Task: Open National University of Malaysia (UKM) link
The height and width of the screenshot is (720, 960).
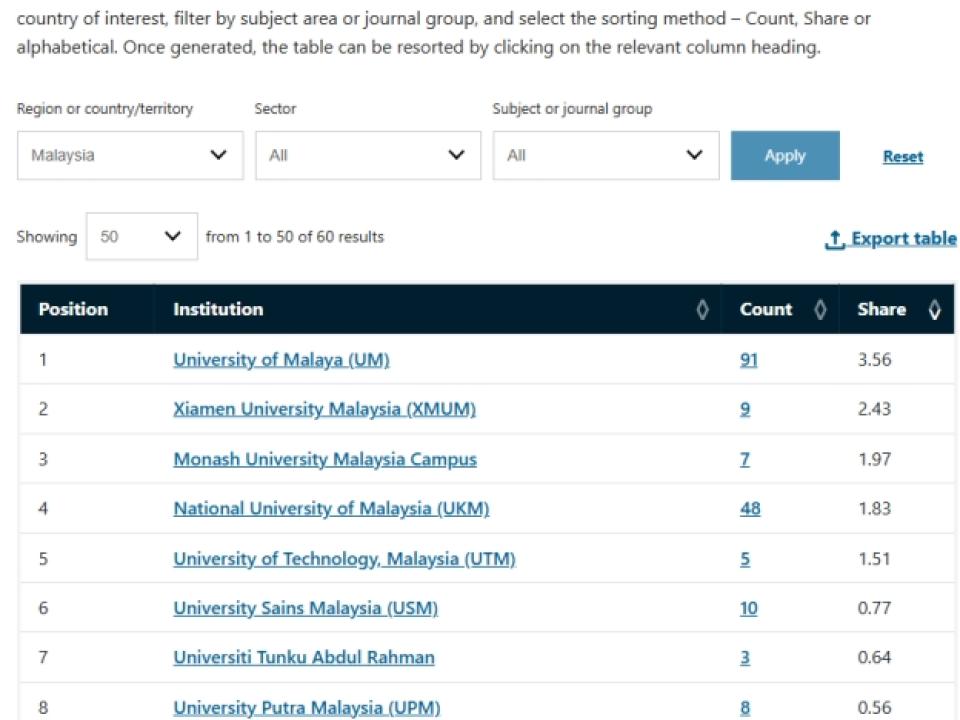Action: (x=331, y=509)
